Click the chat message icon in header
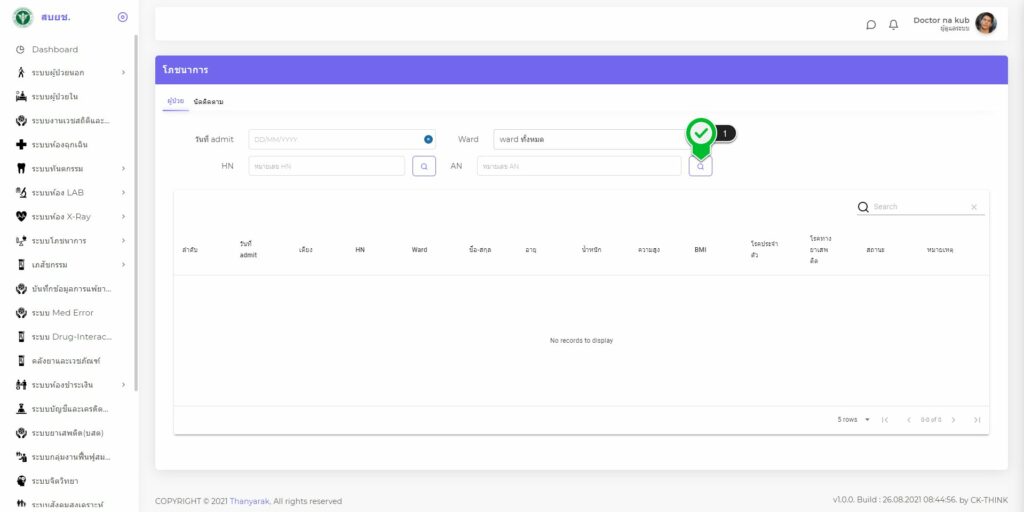1024x512 pixels. pos(871,24)
